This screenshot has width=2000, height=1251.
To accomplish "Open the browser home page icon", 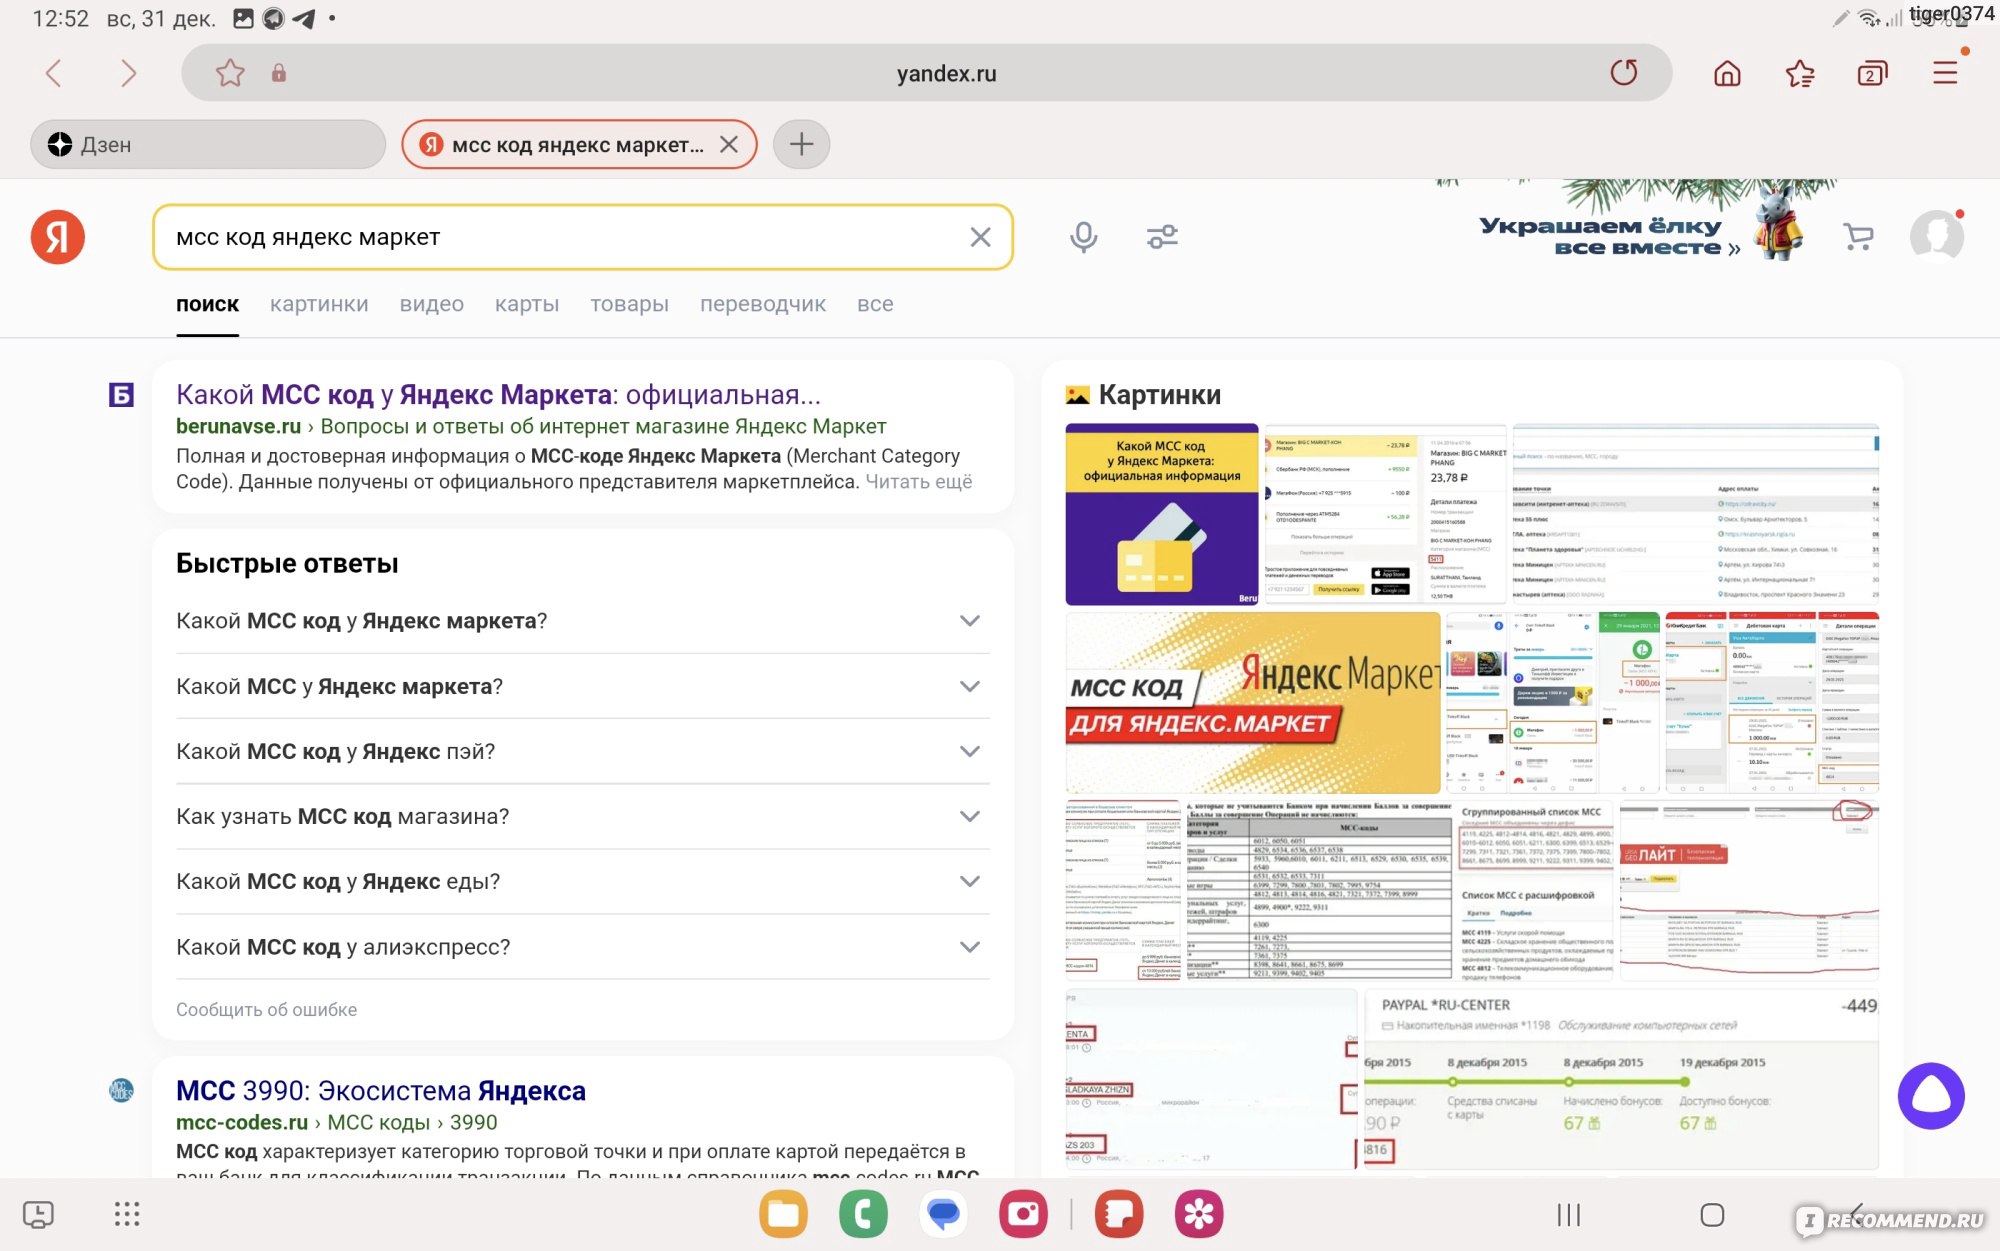I will point(1727,73).
